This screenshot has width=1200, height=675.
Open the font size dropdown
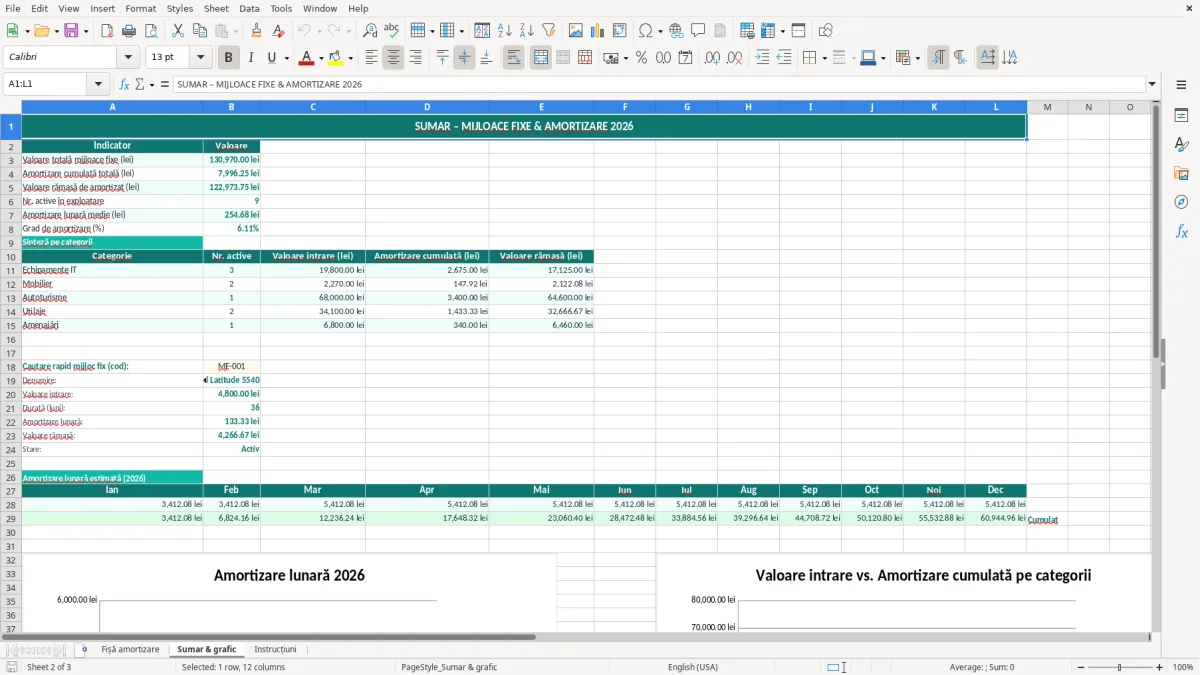[x=201, y=58]
